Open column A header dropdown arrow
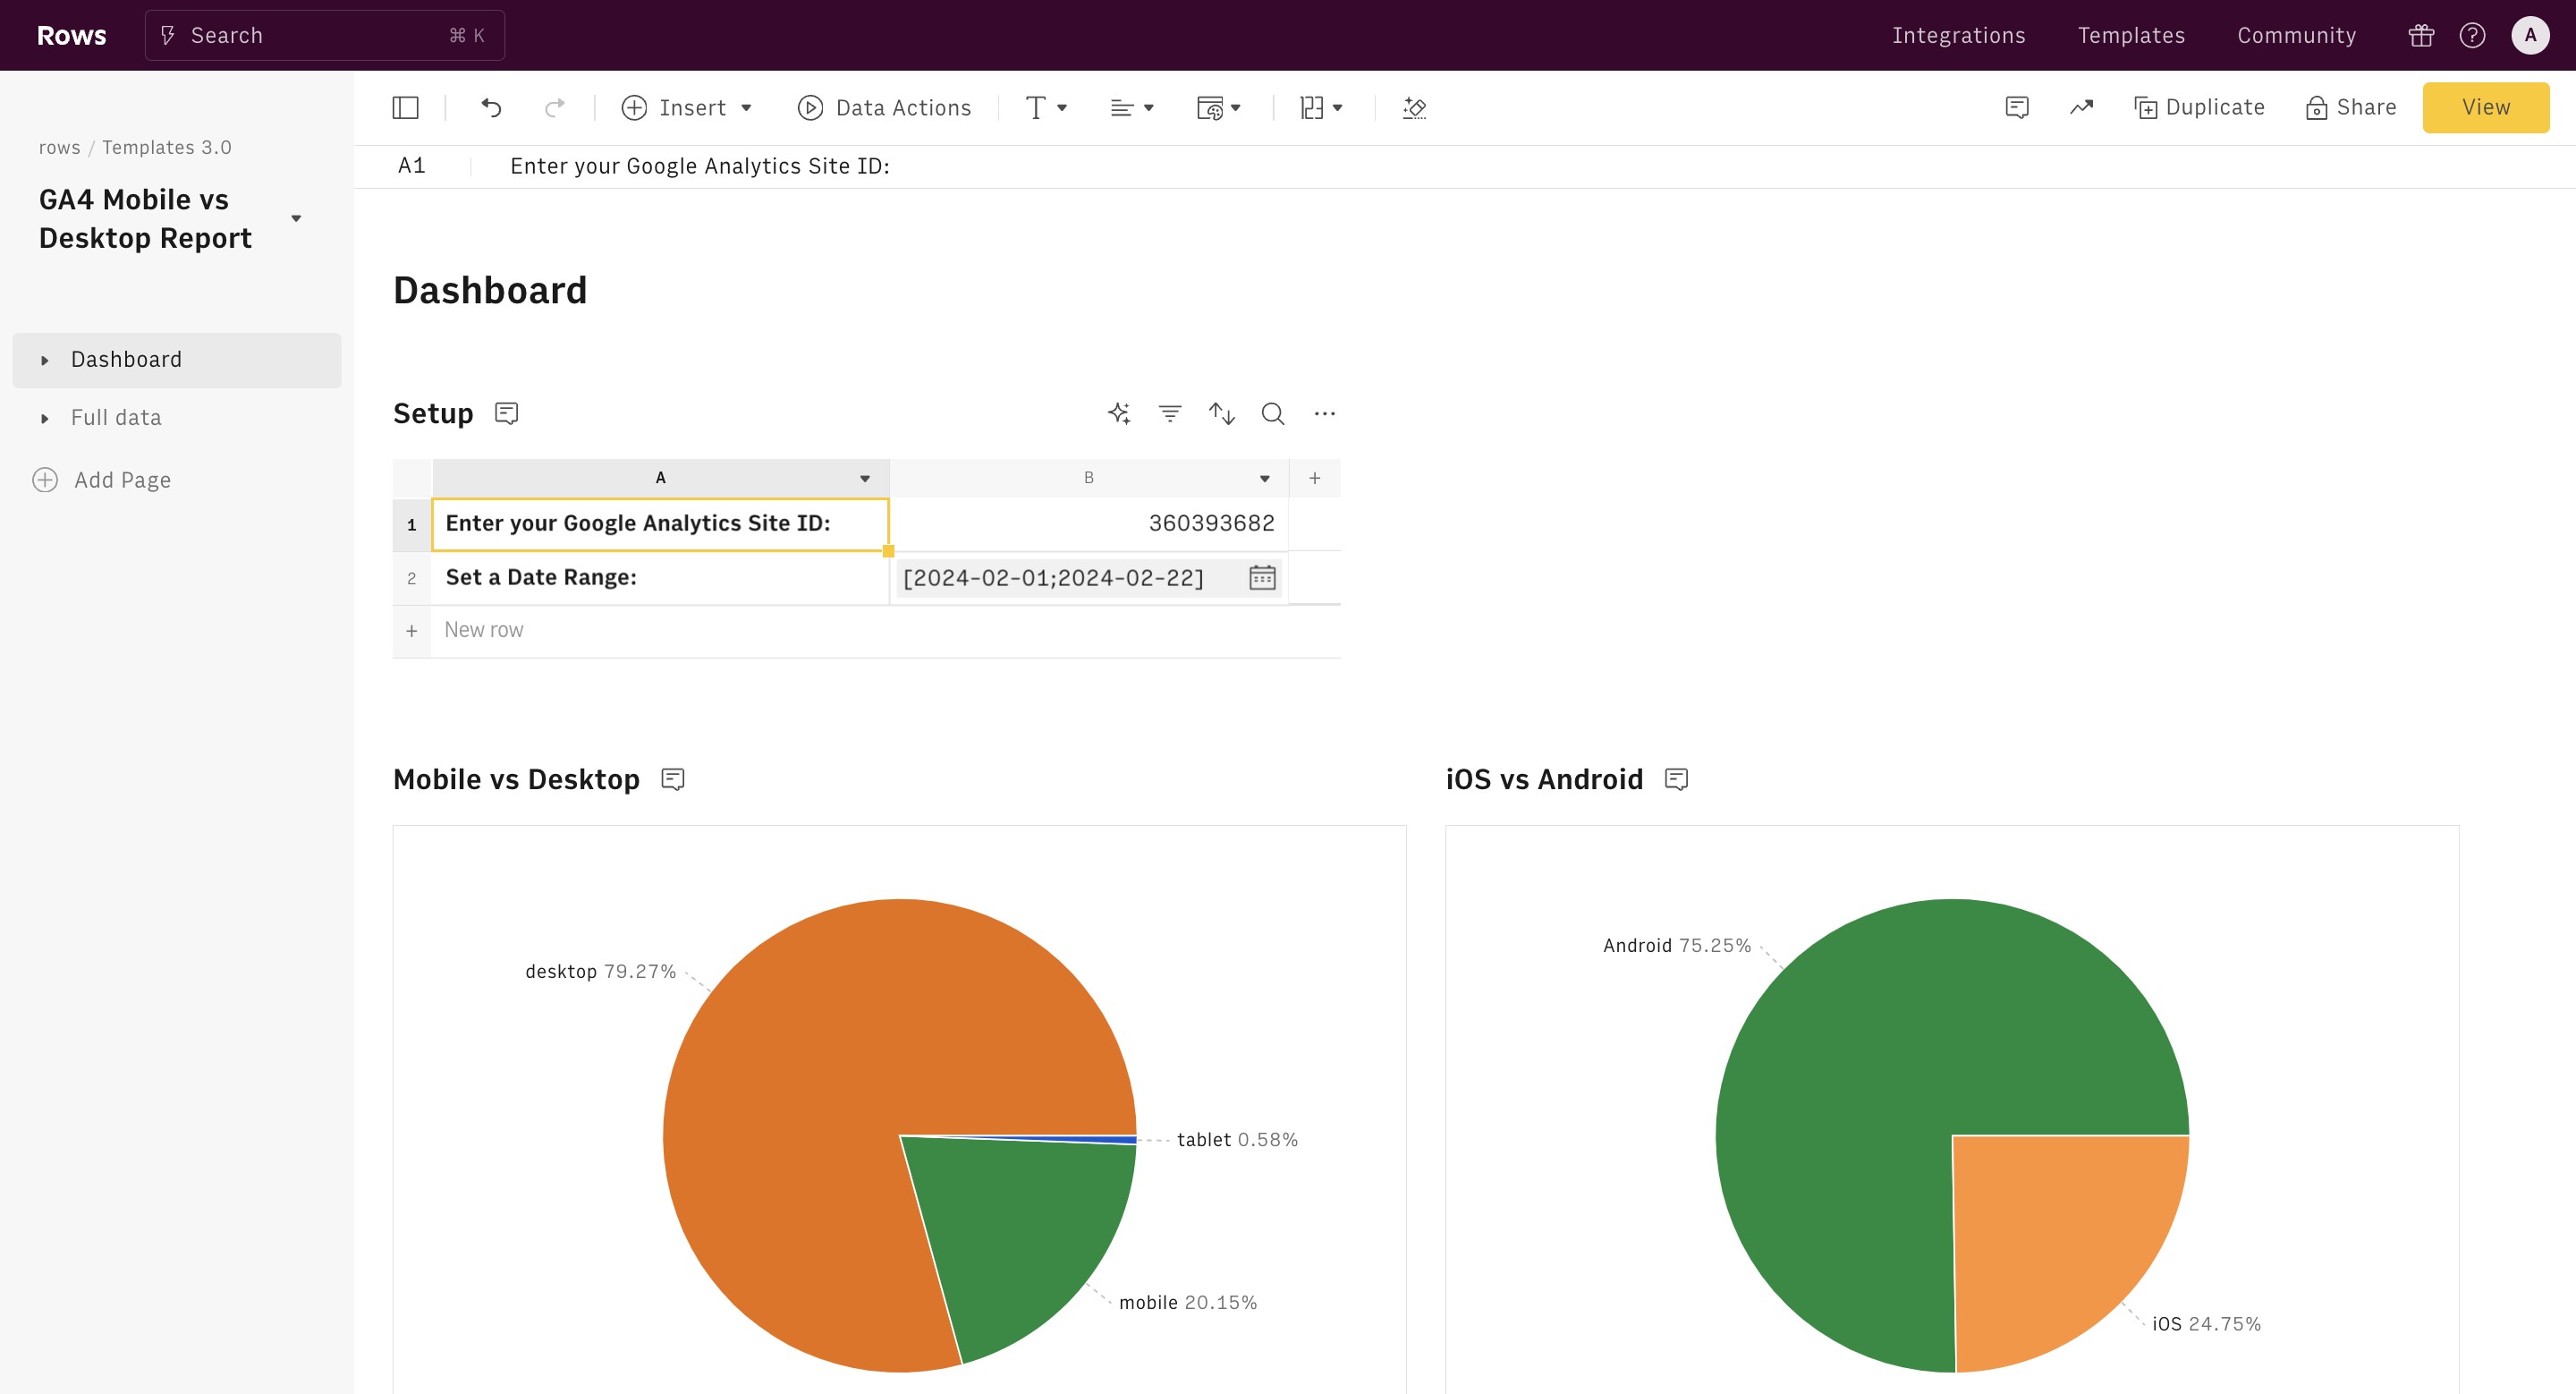This screenshot has height=1394, width=2576. click(x=865, y=478)
